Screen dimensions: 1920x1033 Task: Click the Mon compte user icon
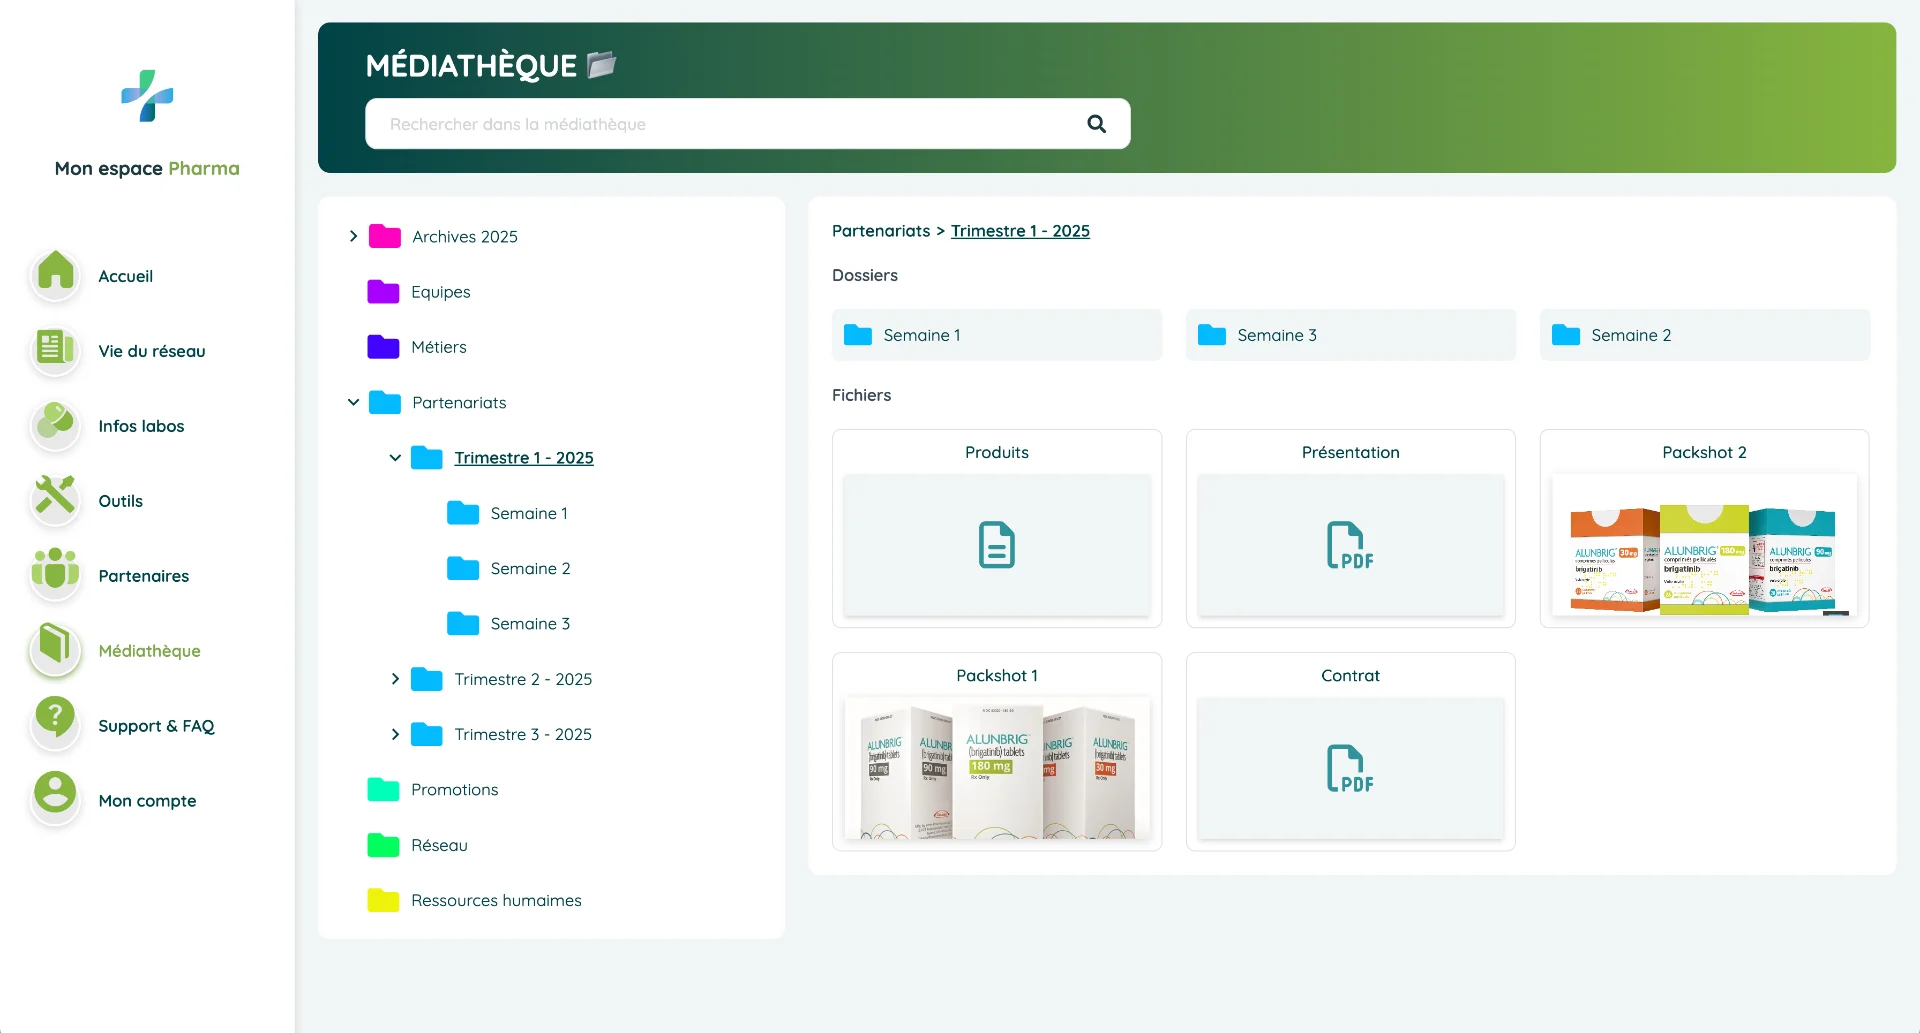pos(56,799)
